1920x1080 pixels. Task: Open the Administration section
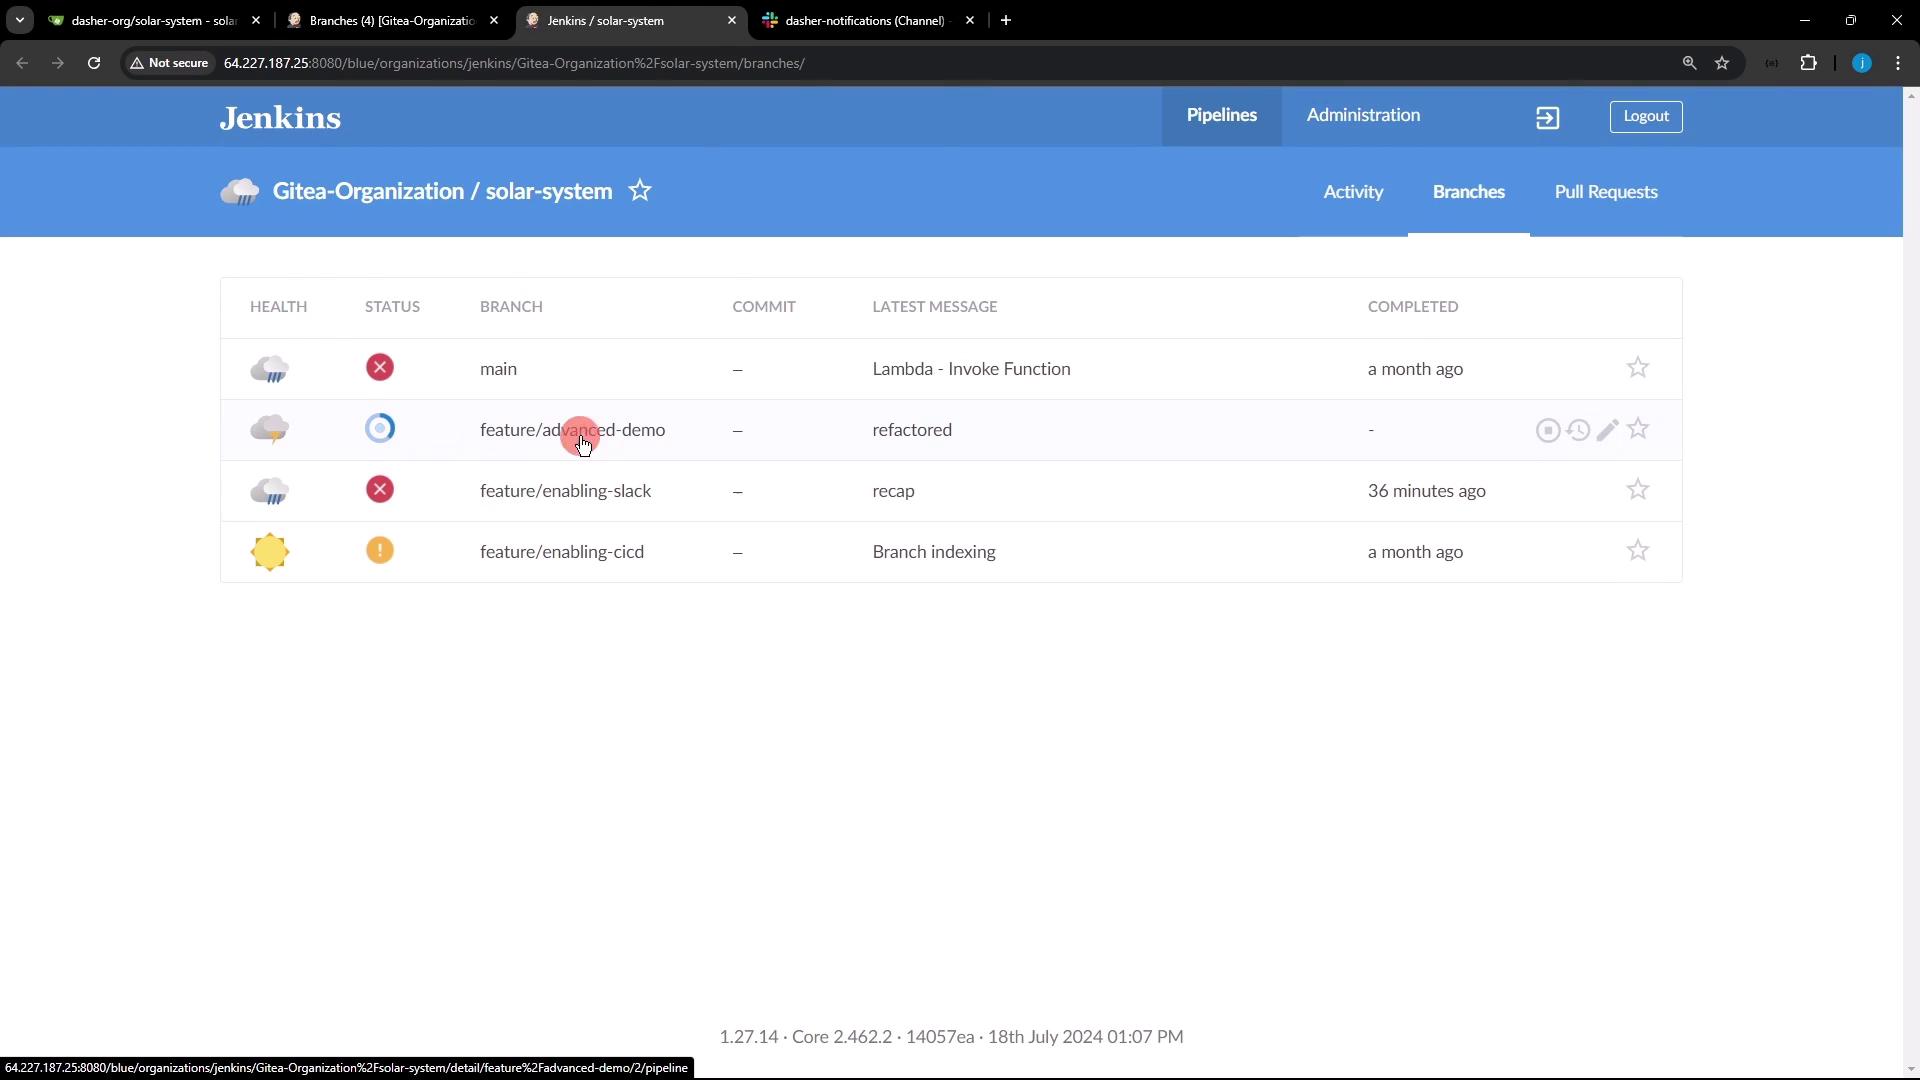click(x=1362, y=115)
